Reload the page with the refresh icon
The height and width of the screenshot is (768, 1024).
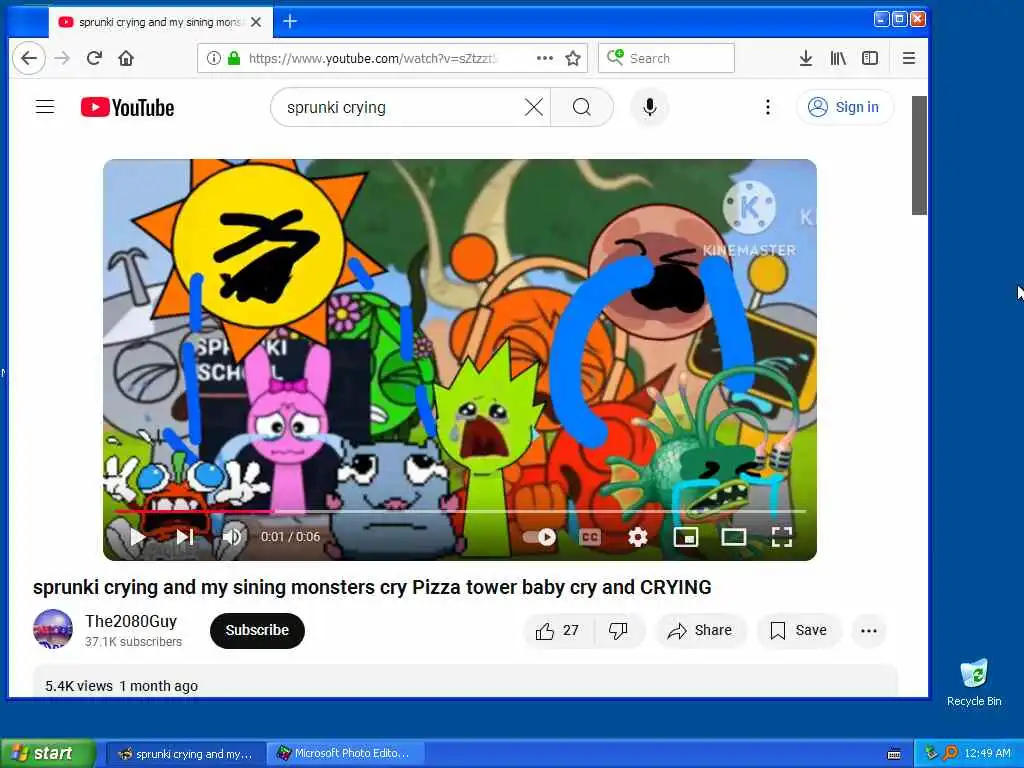(94, 58)
